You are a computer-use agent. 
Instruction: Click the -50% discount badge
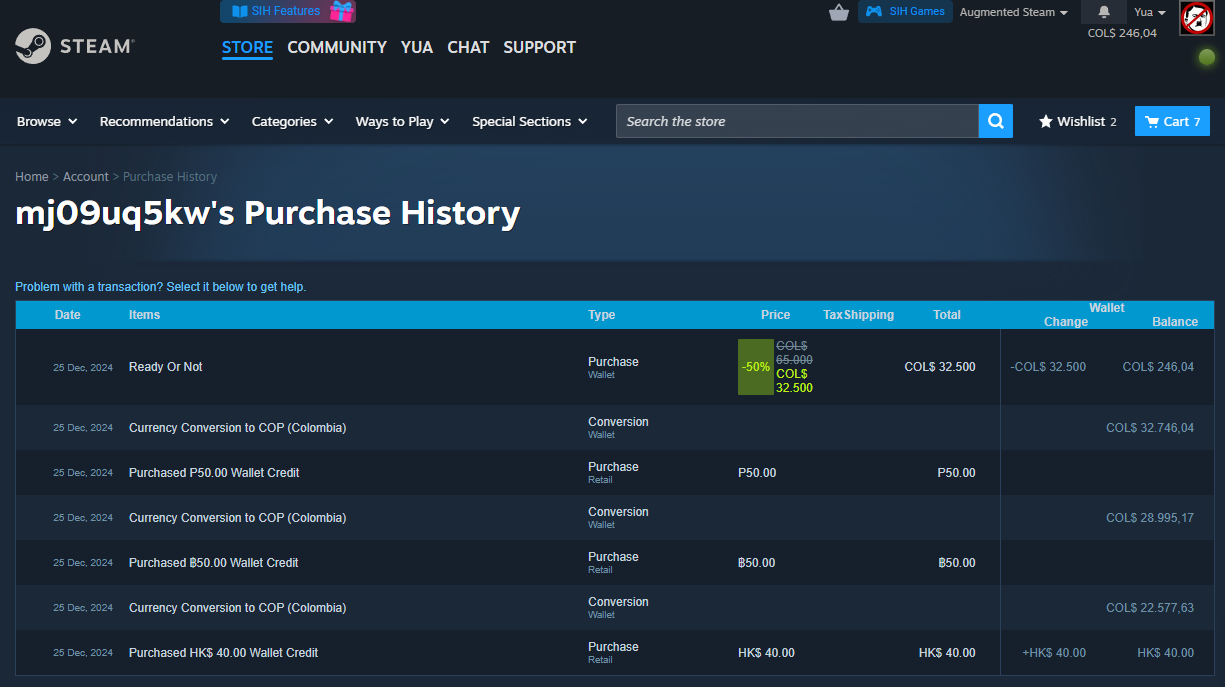756,367
